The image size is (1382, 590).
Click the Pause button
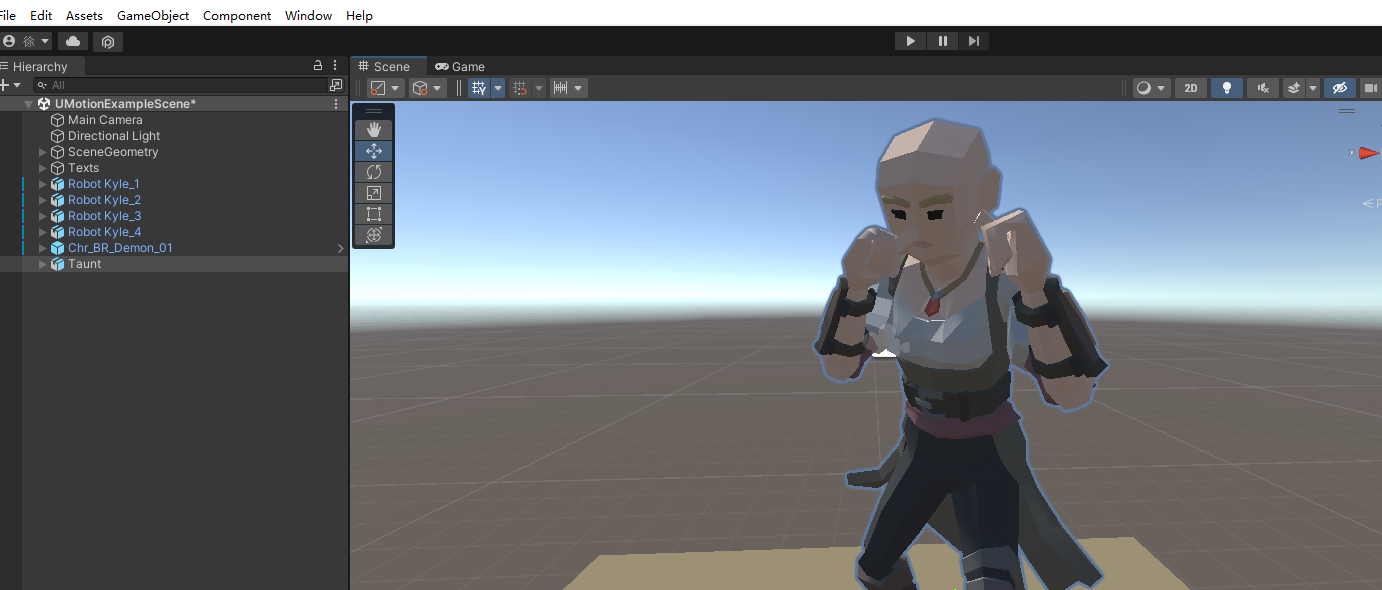click(942, 41)
